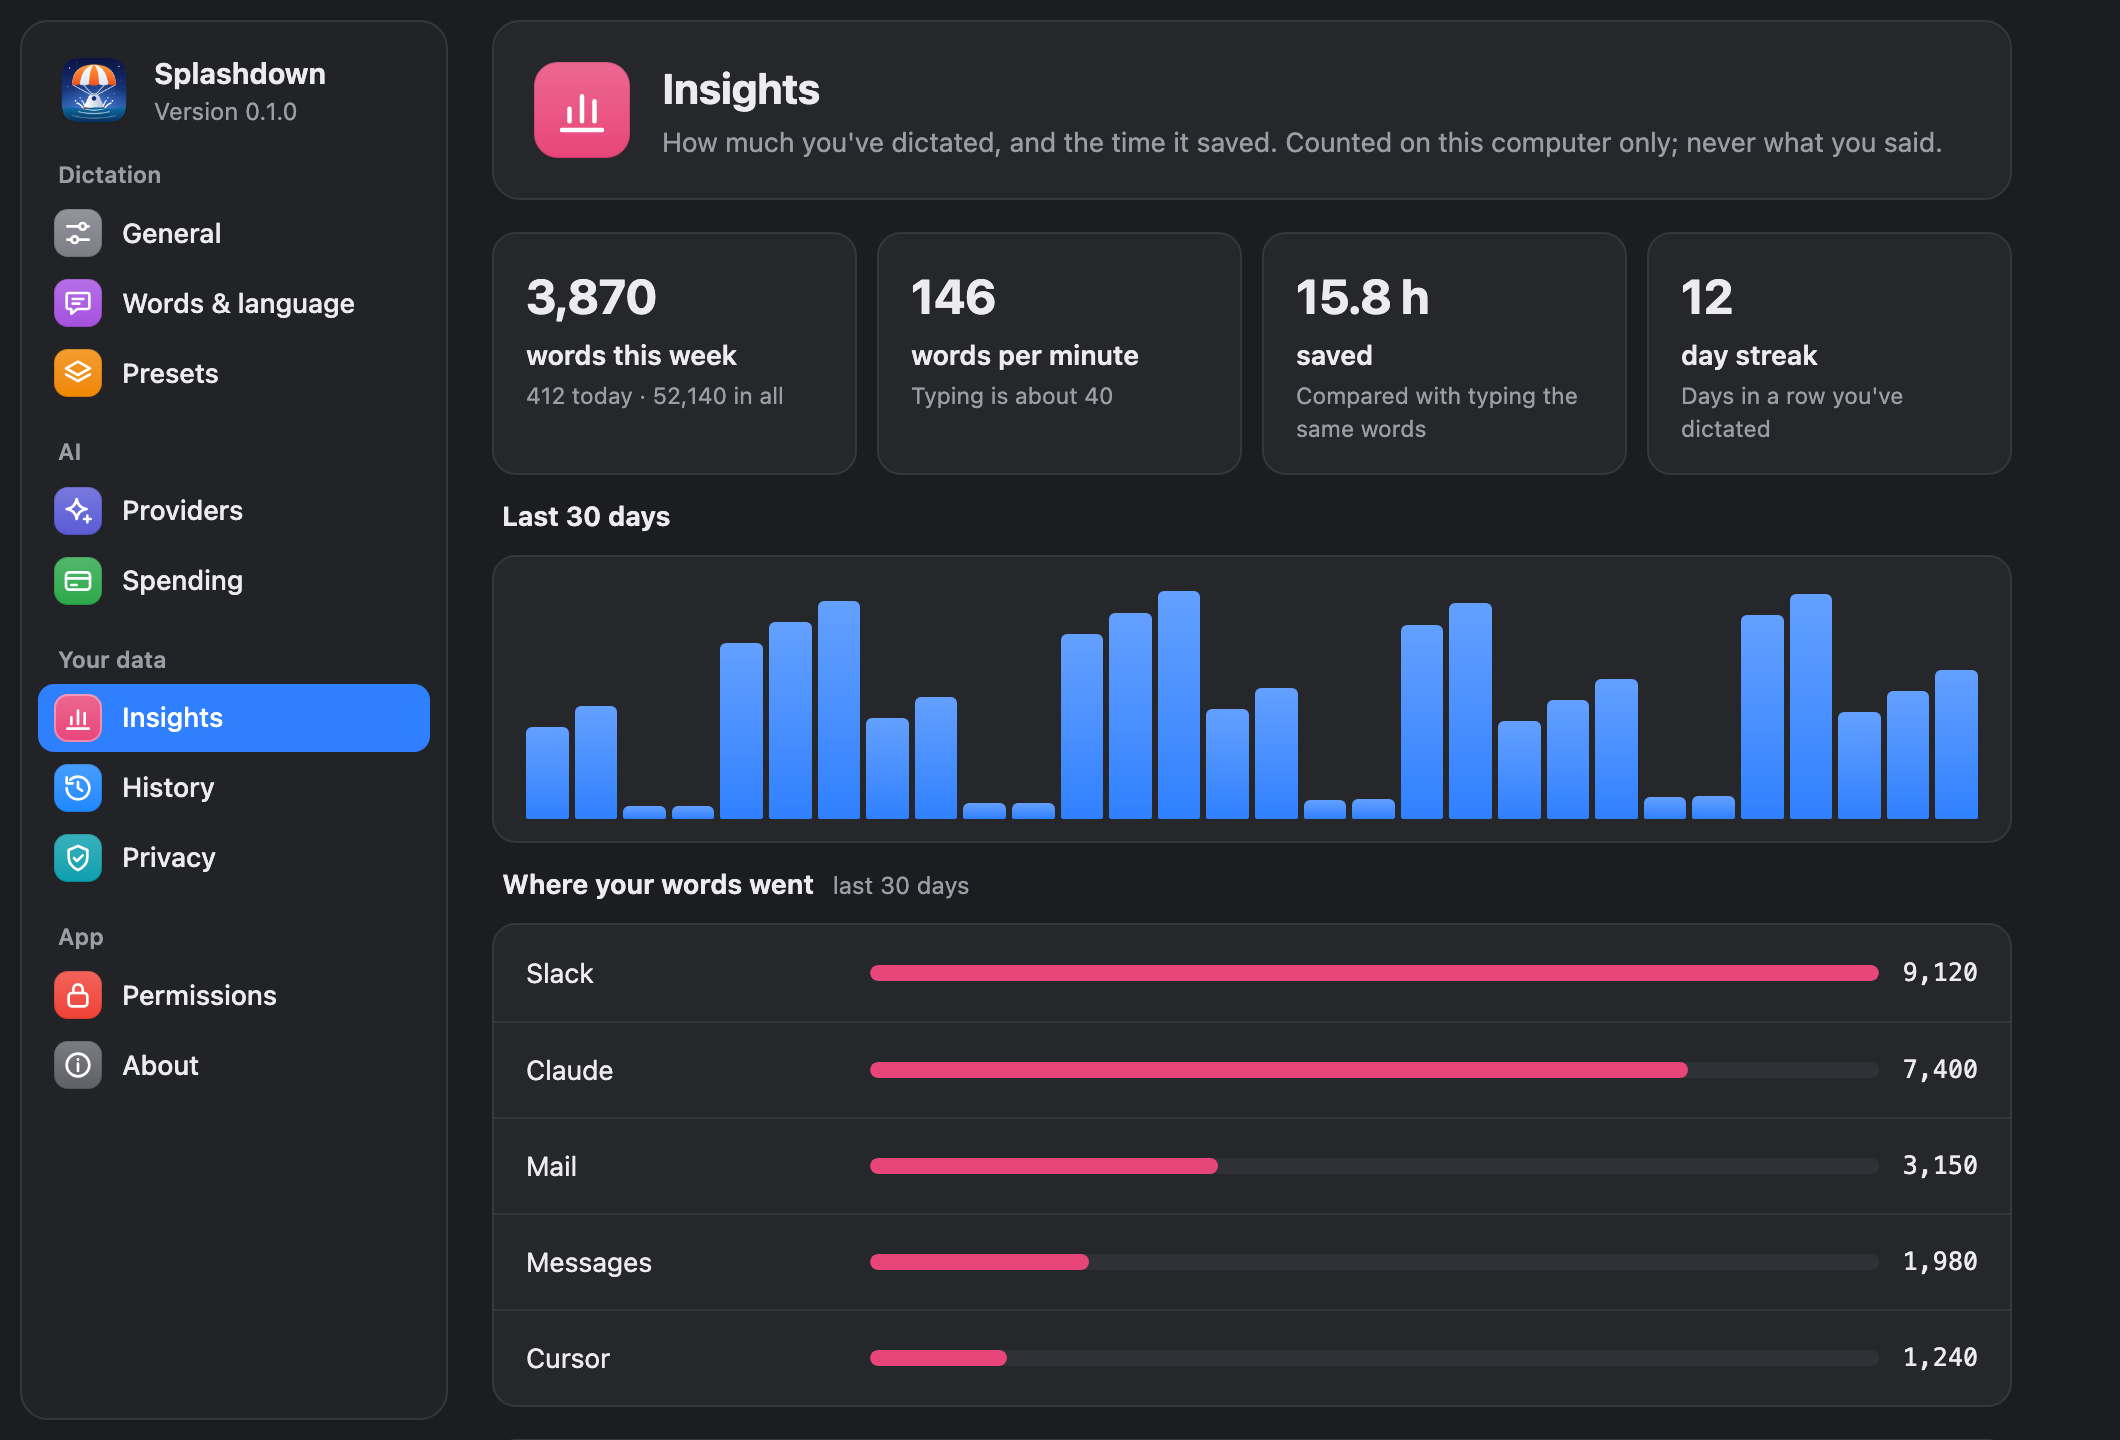Click the 'Version 0.1.0' text
The height and width of the screenshot is (1440, 2120).
pyautogui.click(x=225, y=112)
